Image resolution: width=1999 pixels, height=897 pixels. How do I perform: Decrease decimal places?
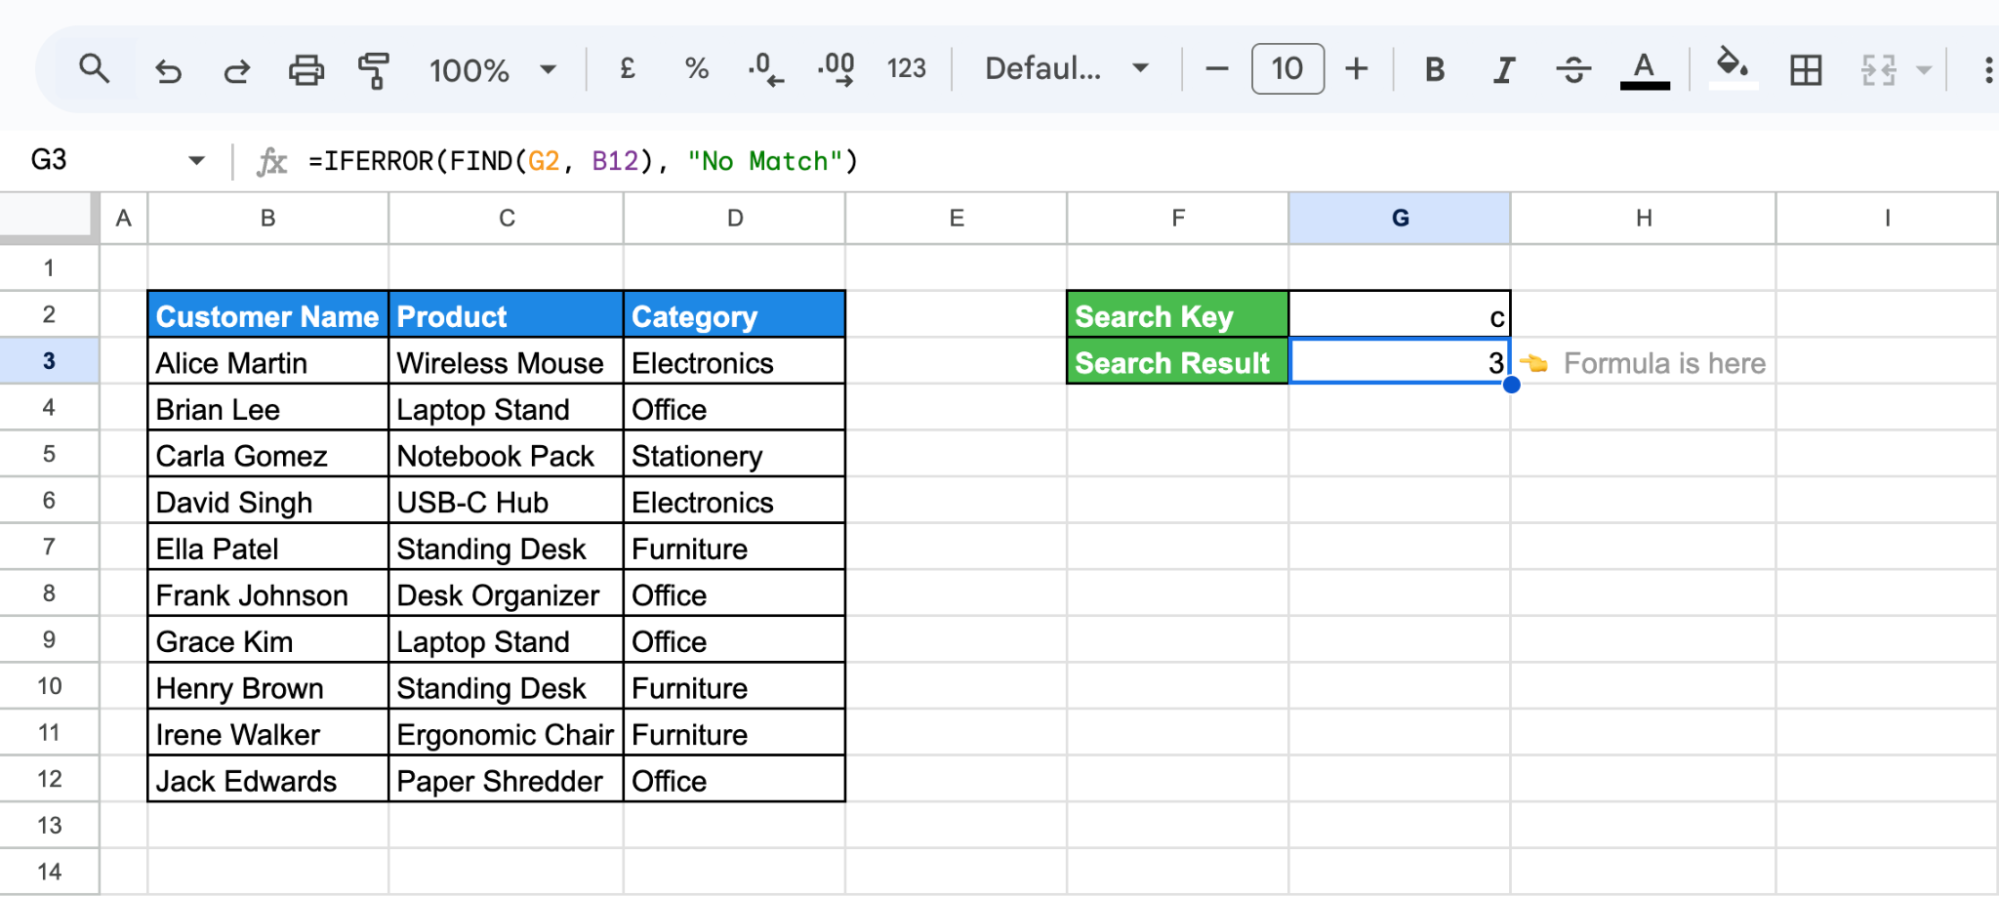coord(765,70)
